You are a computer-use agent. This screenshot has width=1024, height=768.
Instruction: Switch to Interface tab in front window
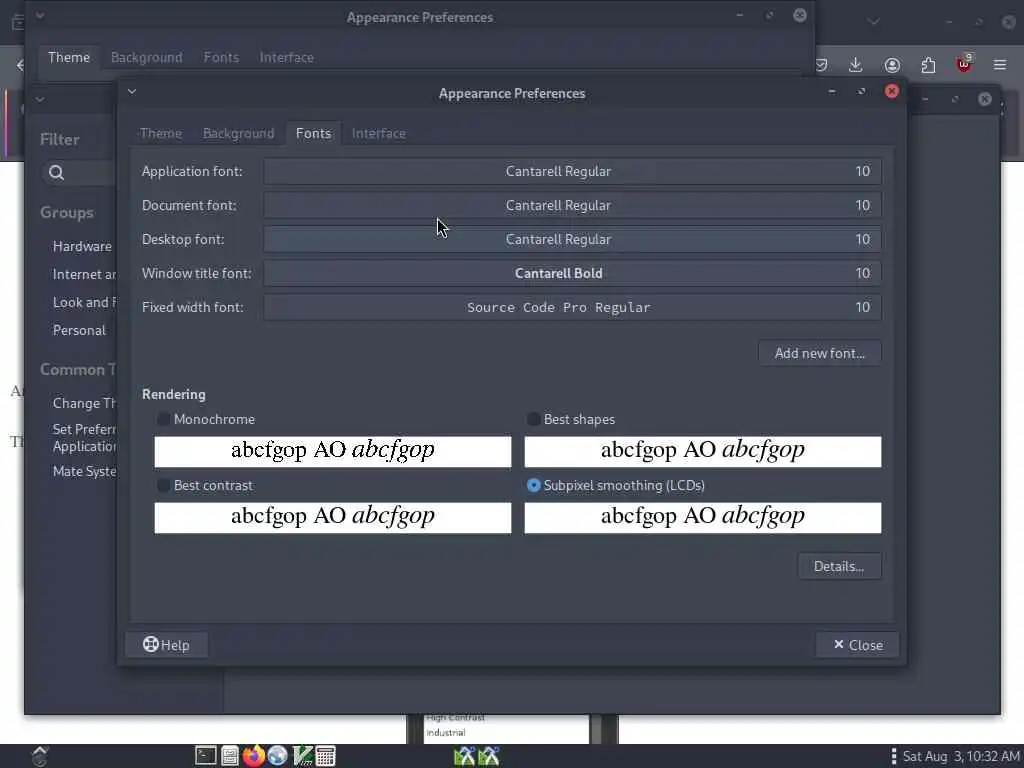379,133
